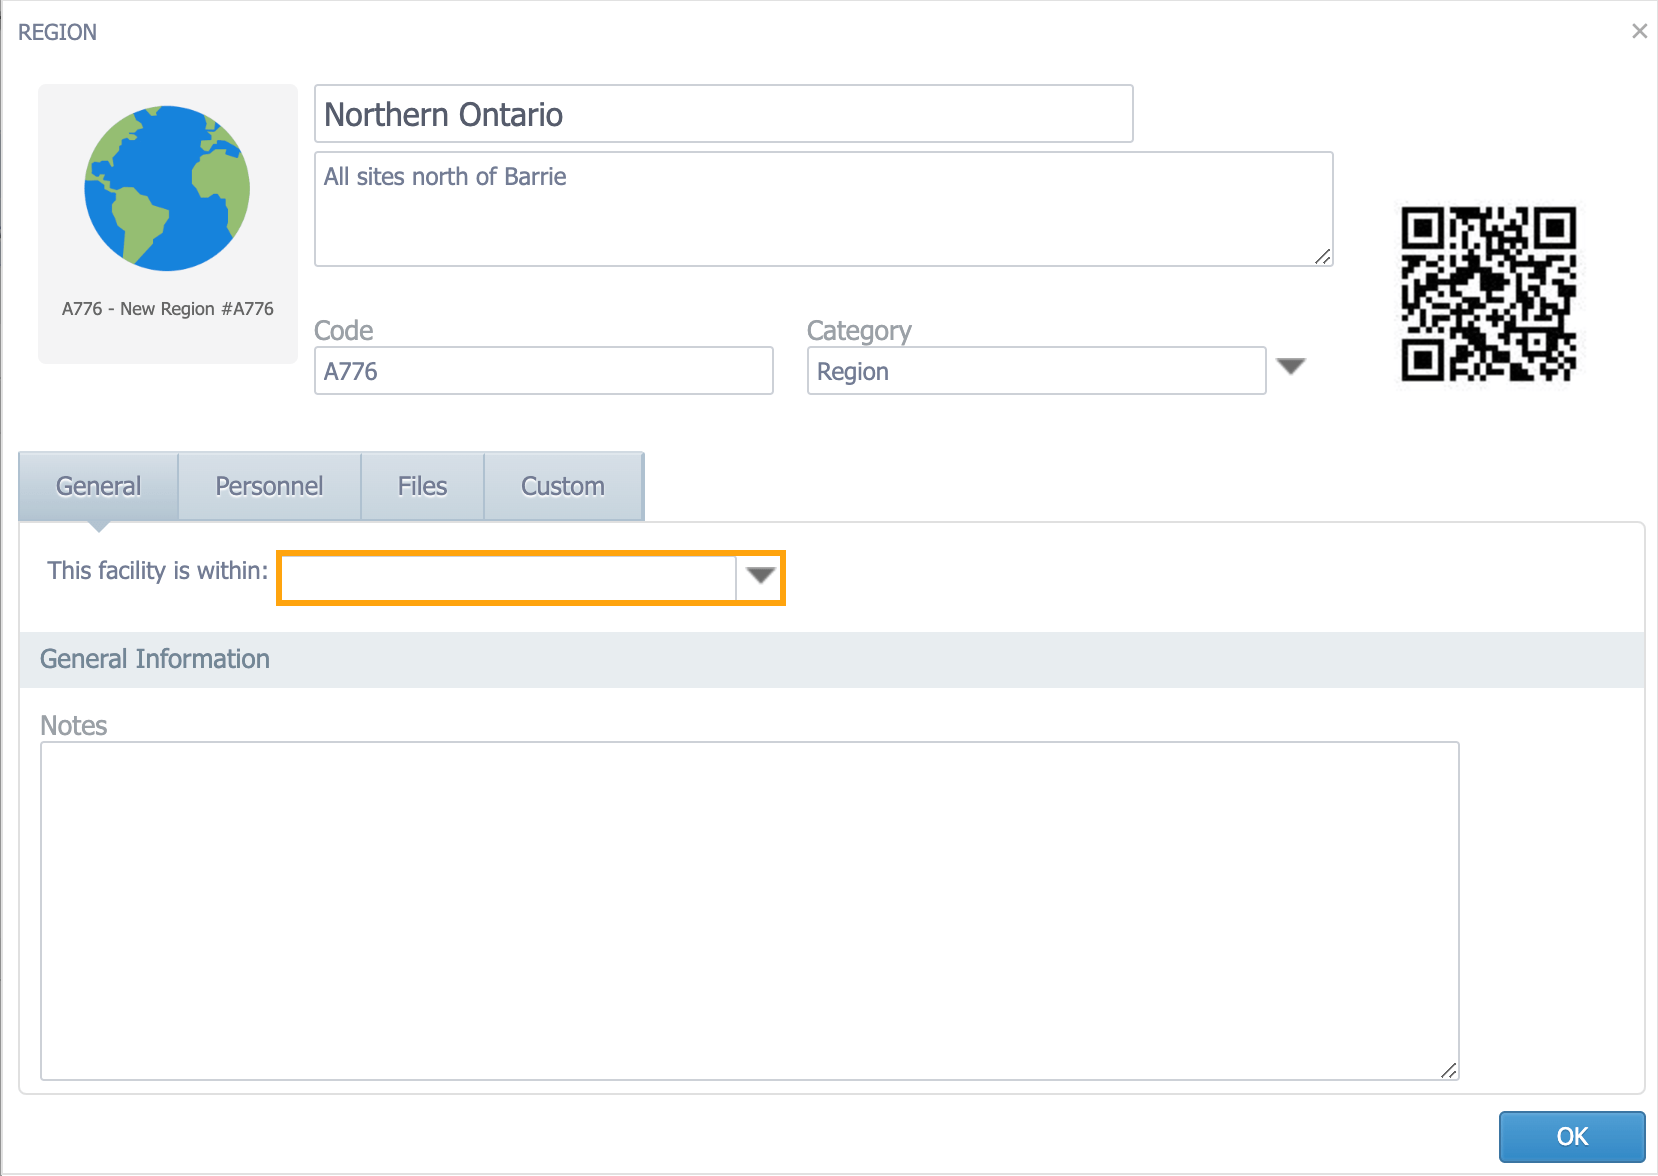Click the Category field showing Region
Screen dimensions: 1658x1176
coord(1037,371)
